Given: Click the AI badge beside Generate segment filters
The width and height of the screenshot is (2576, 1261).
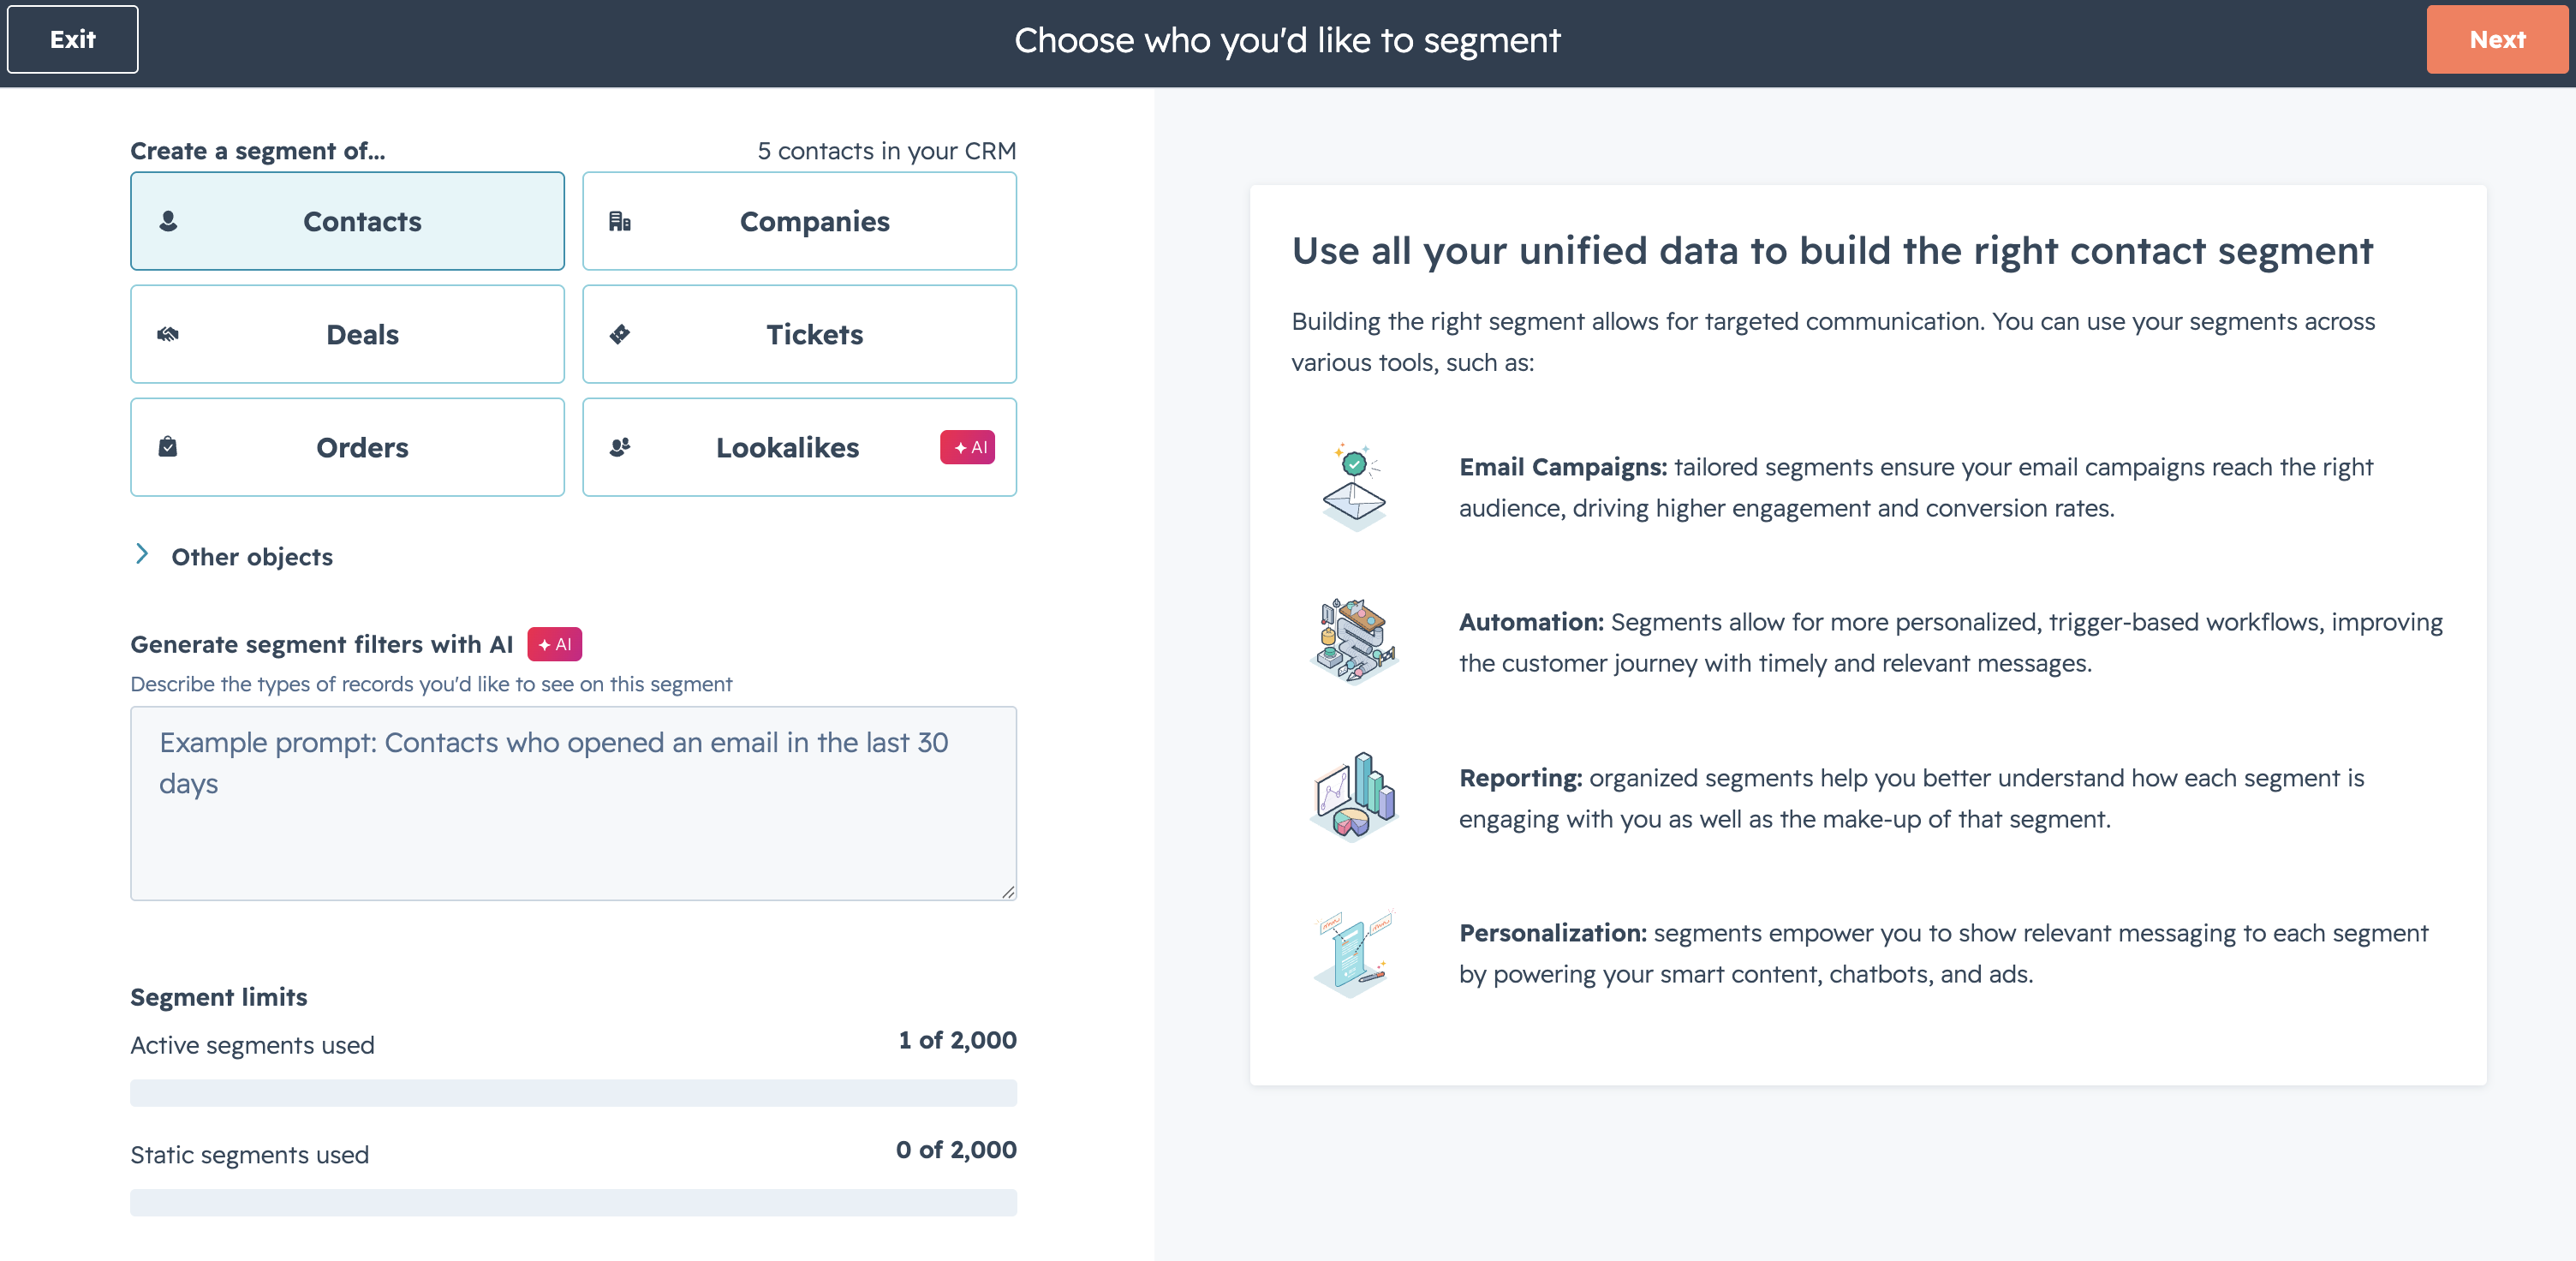Looking at the screenshot, I should pyautogui.click(x=554, y=644).
